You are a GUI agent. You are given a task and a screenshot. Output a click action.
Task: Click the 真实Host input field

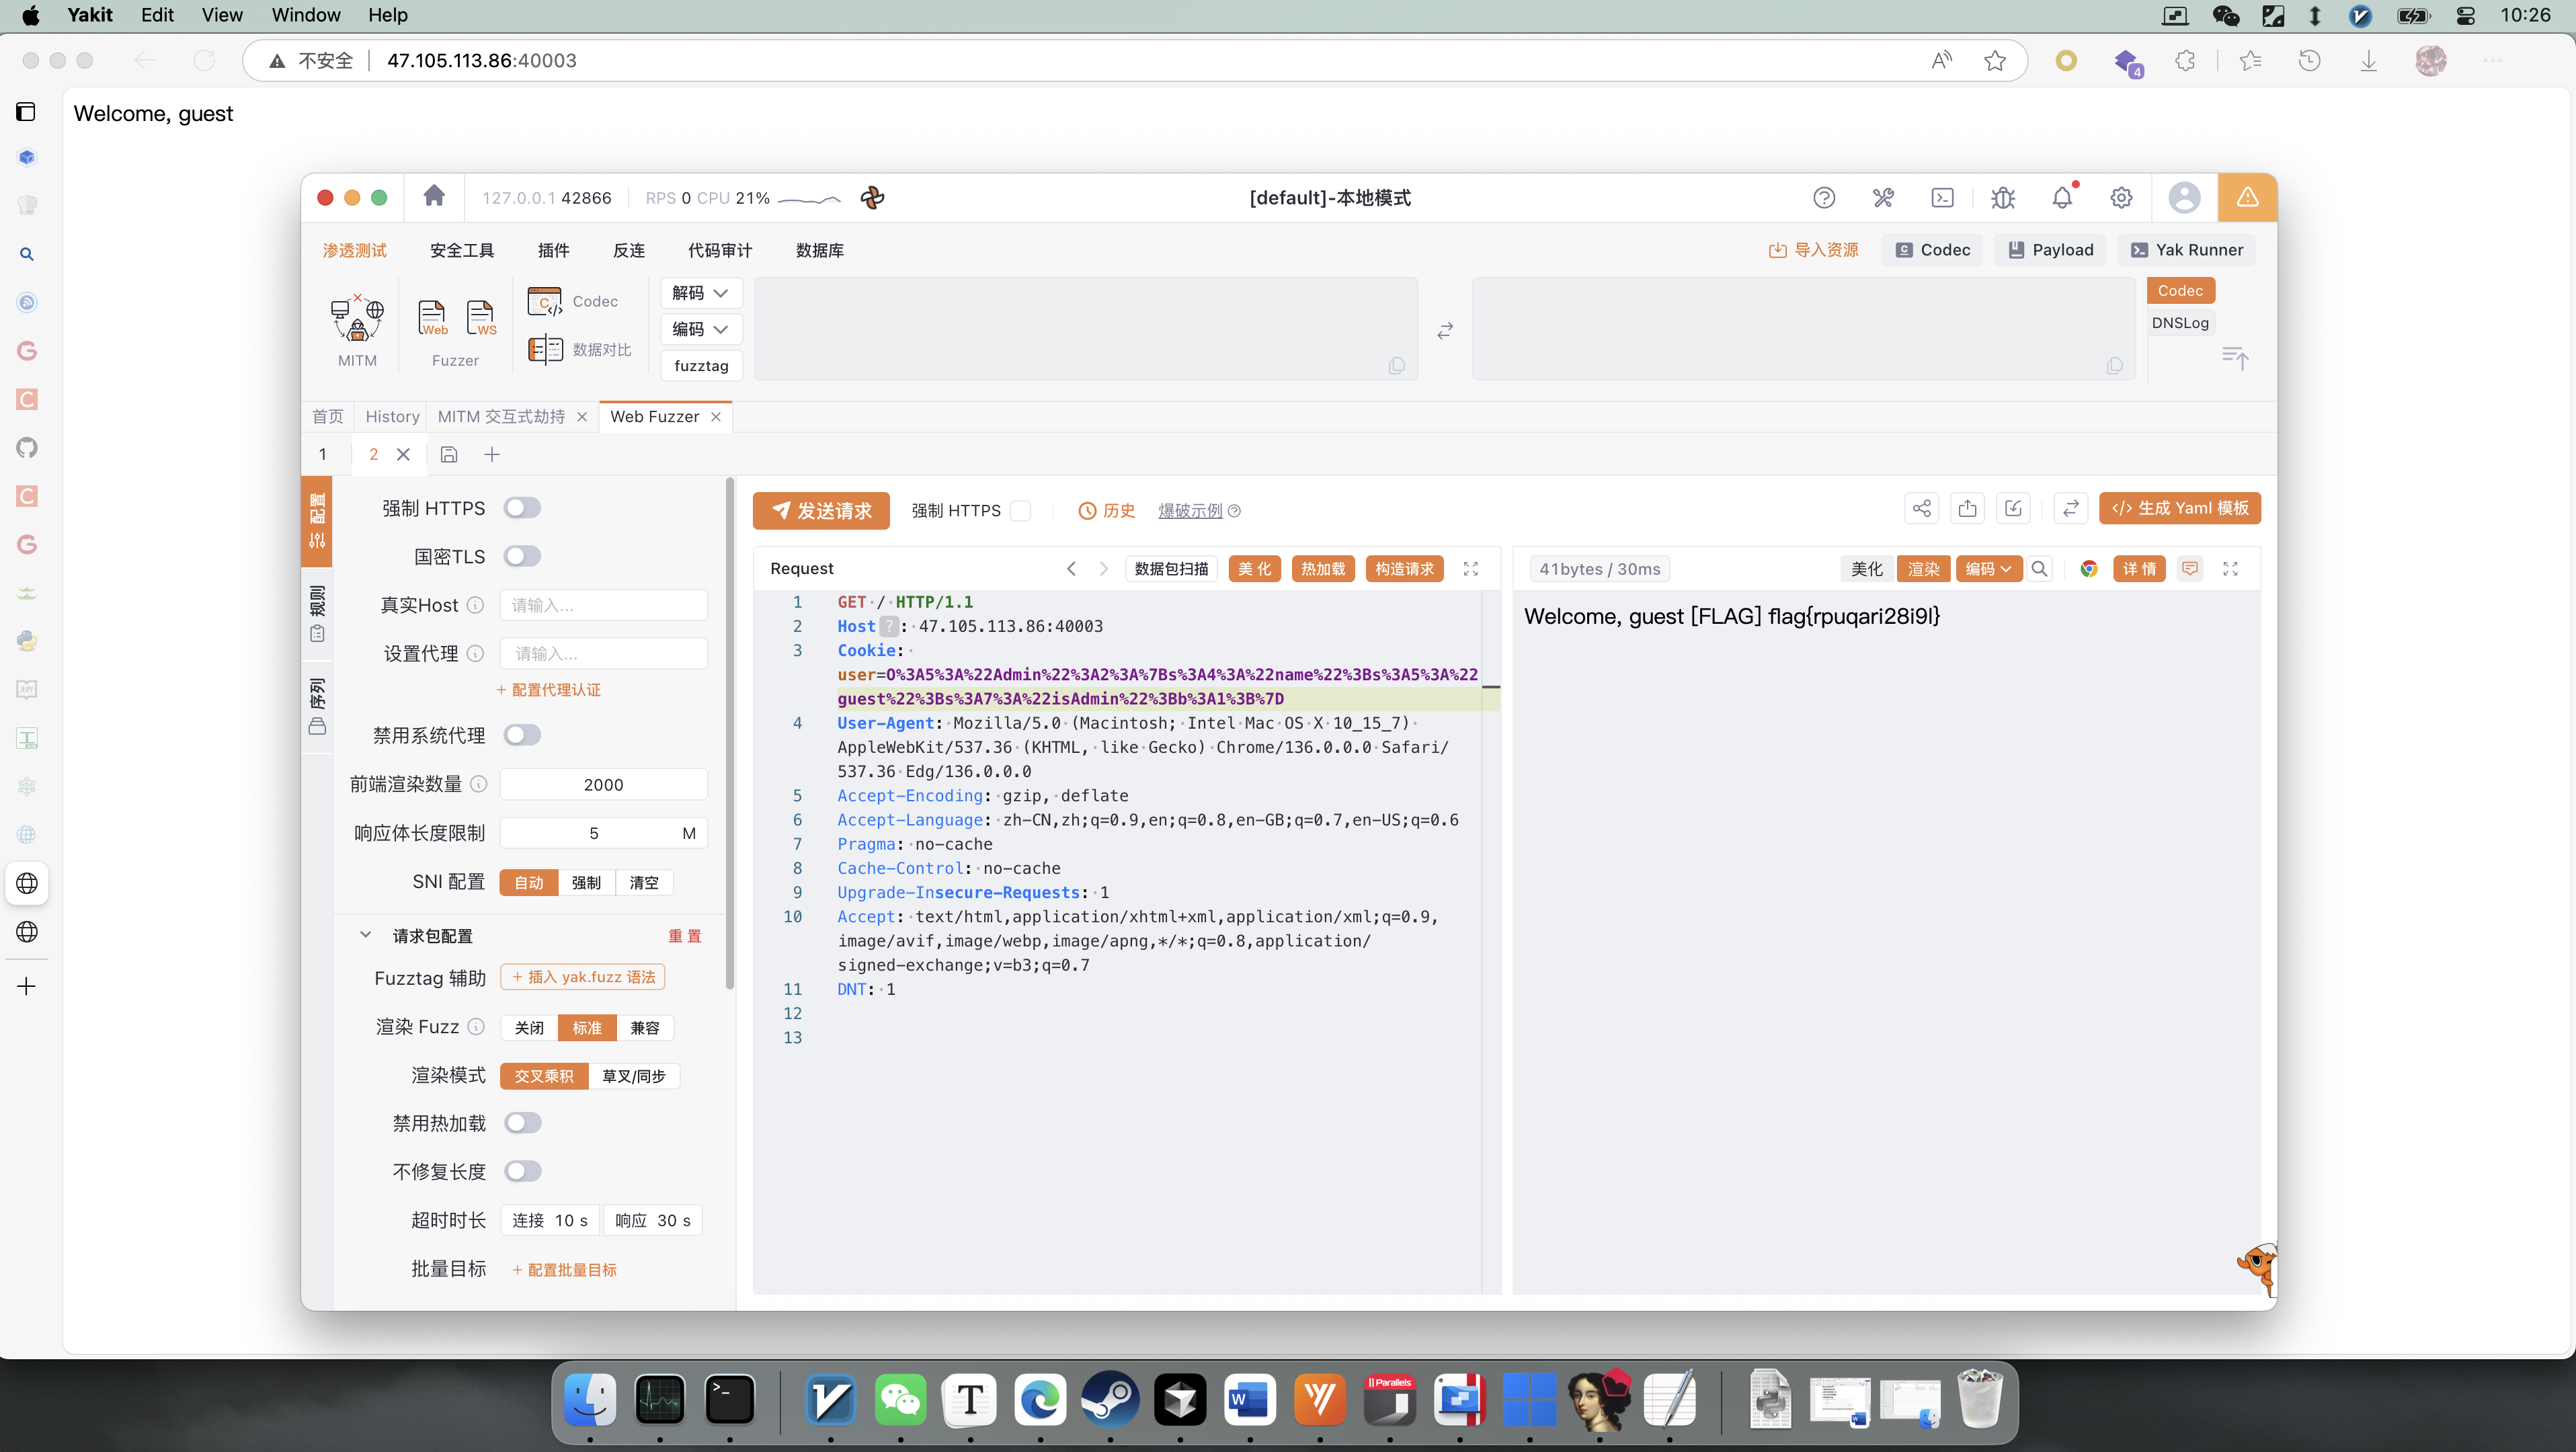point(603,605)
